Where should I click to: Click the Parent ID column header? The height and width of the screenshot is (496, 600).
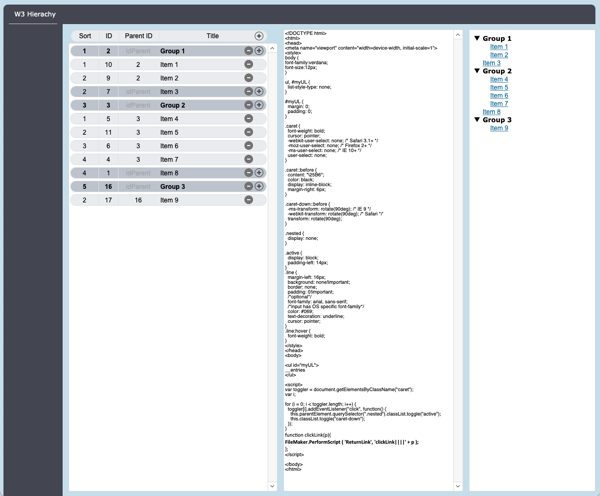pos(139,36)
